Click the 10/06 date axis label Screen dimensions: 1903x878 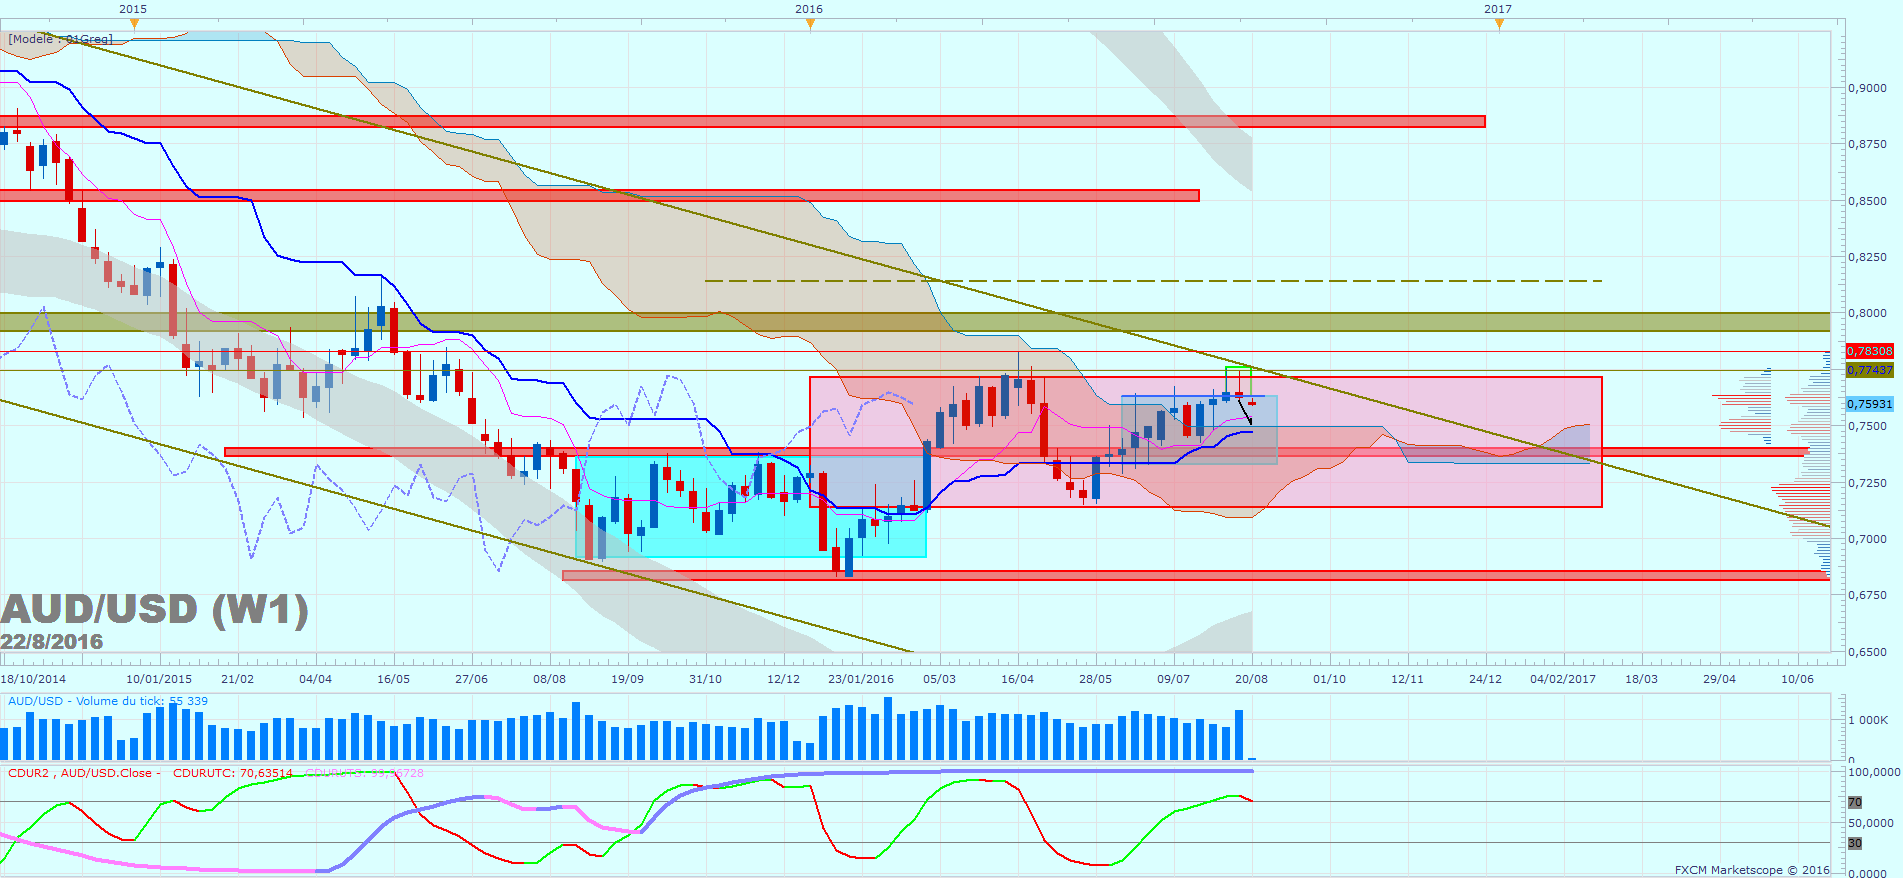[1797, 679]
